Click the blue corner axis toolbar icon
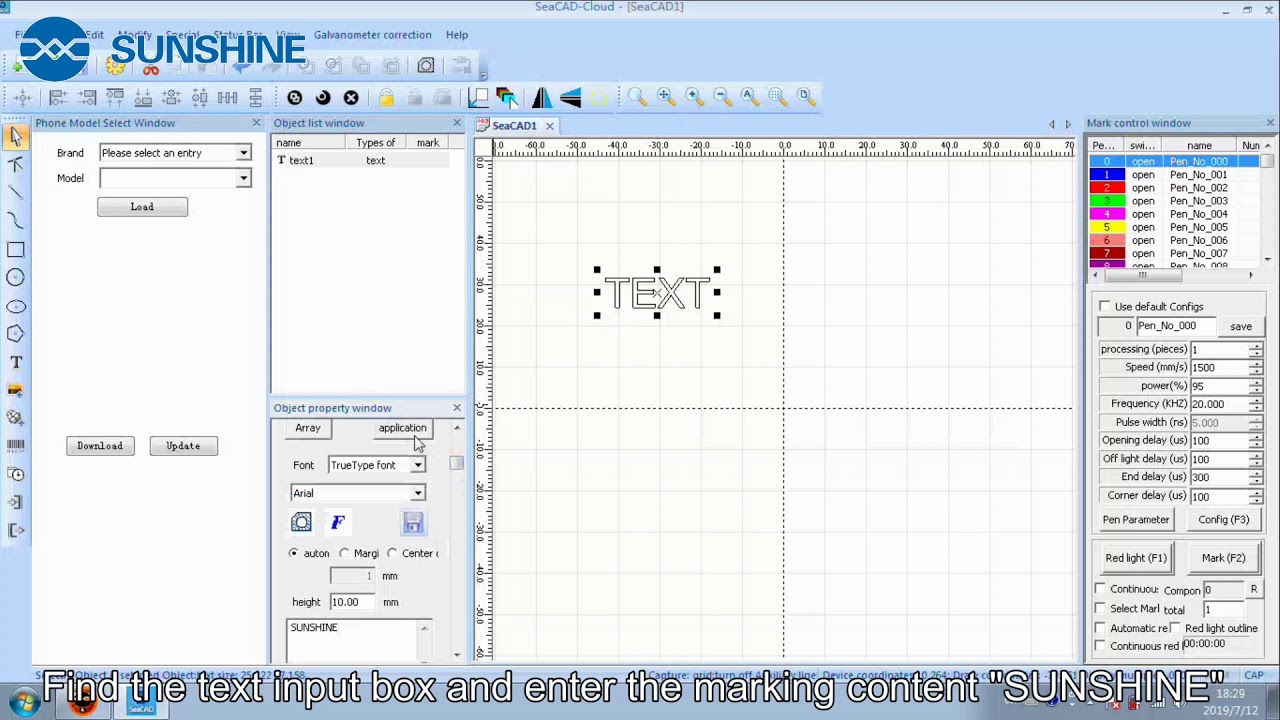Viewport: 1280px width, 720px height. (478, 97)
